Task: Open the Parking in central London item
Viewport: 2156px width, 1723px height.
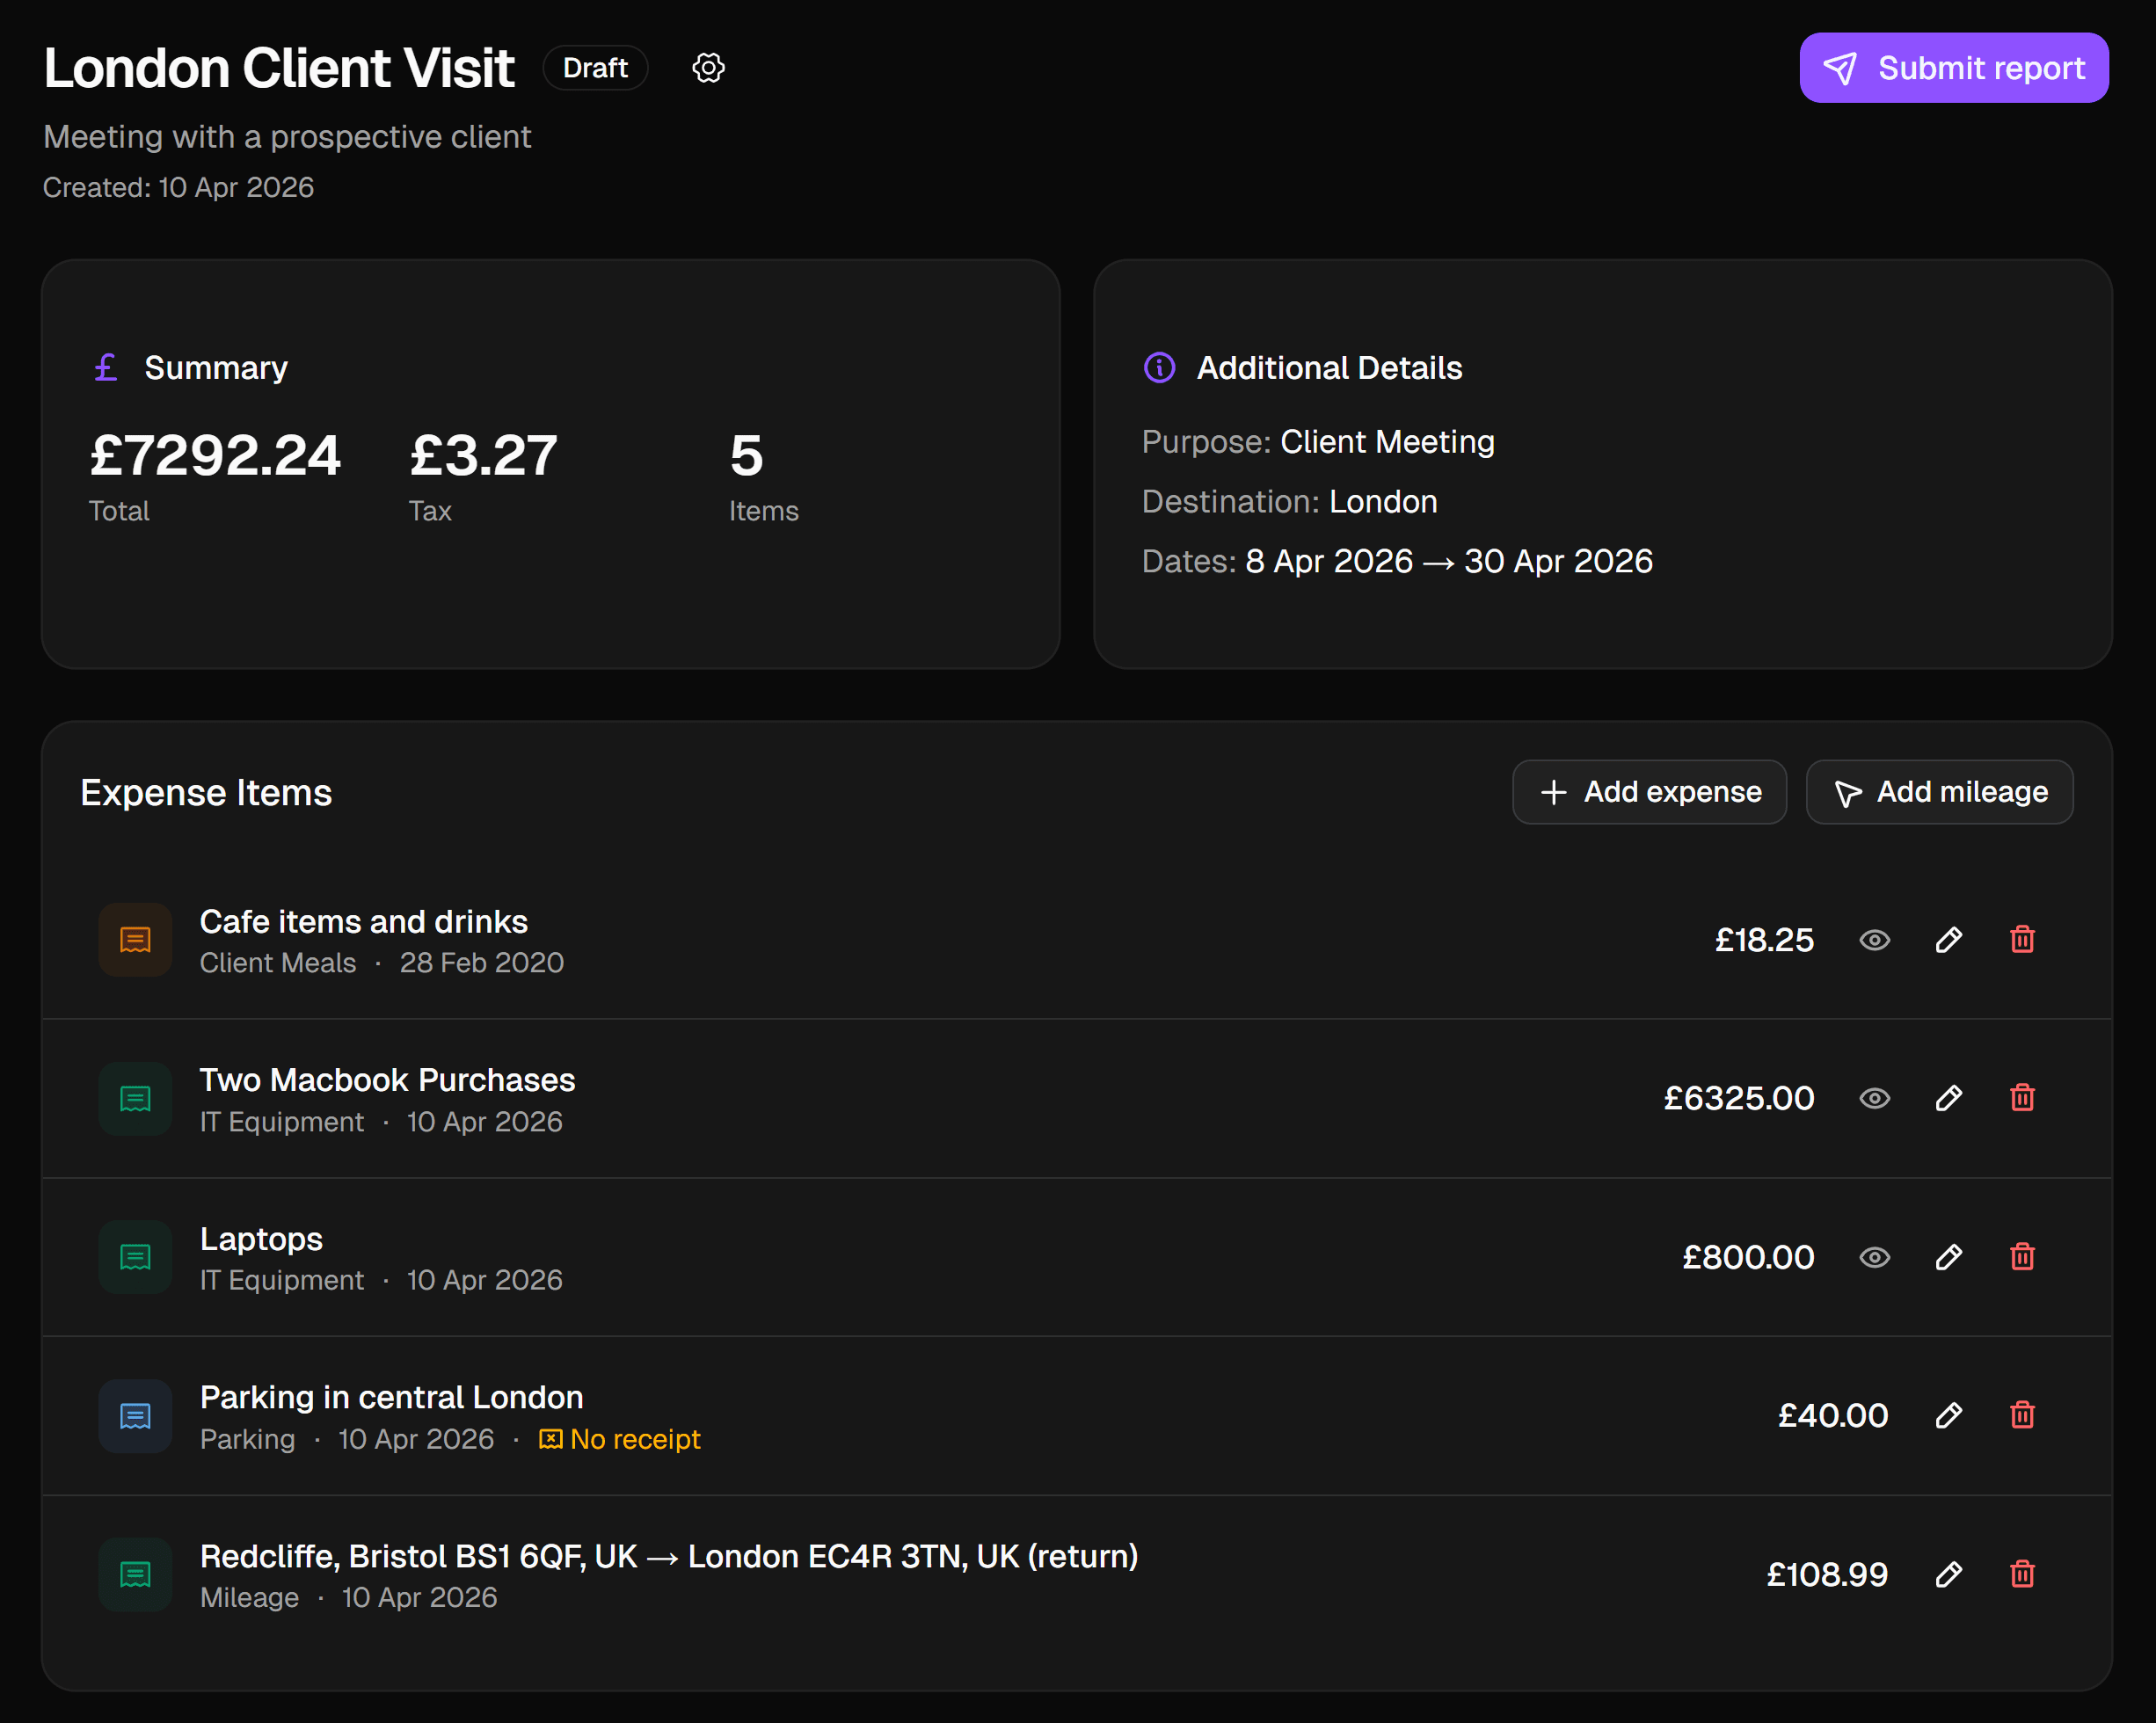Action: click(x=391, y=1397)
